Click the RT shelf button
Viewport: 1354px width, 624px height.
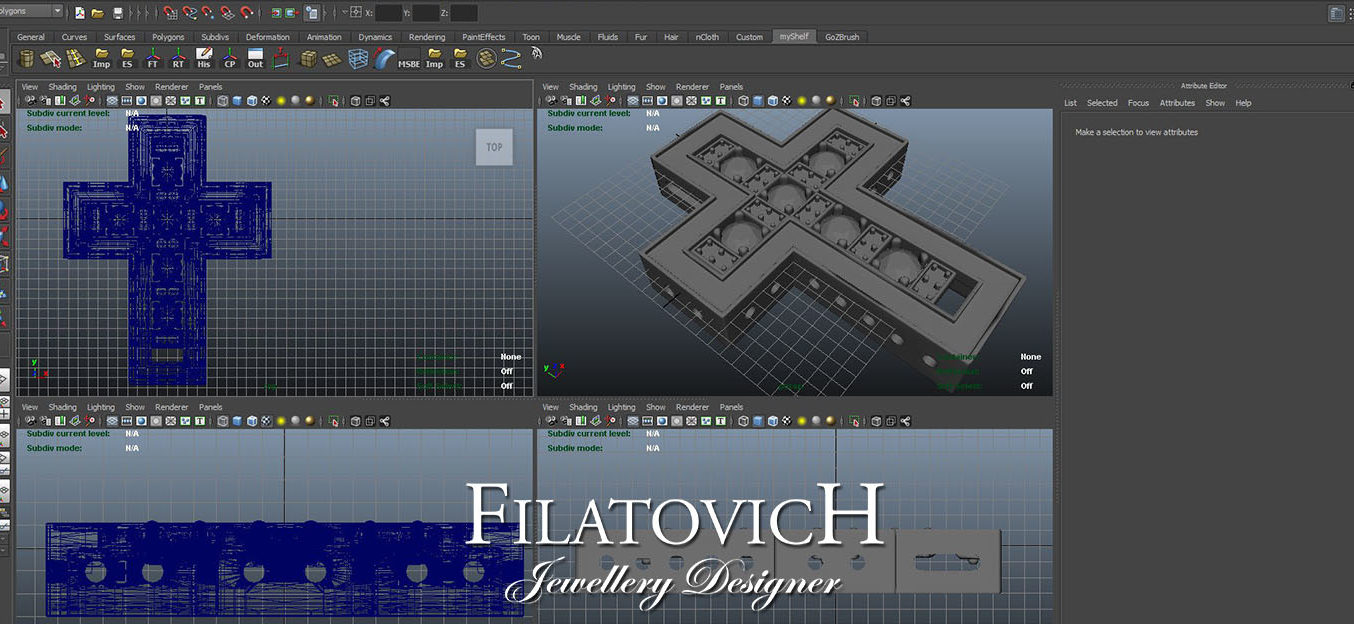click(178, 59)
